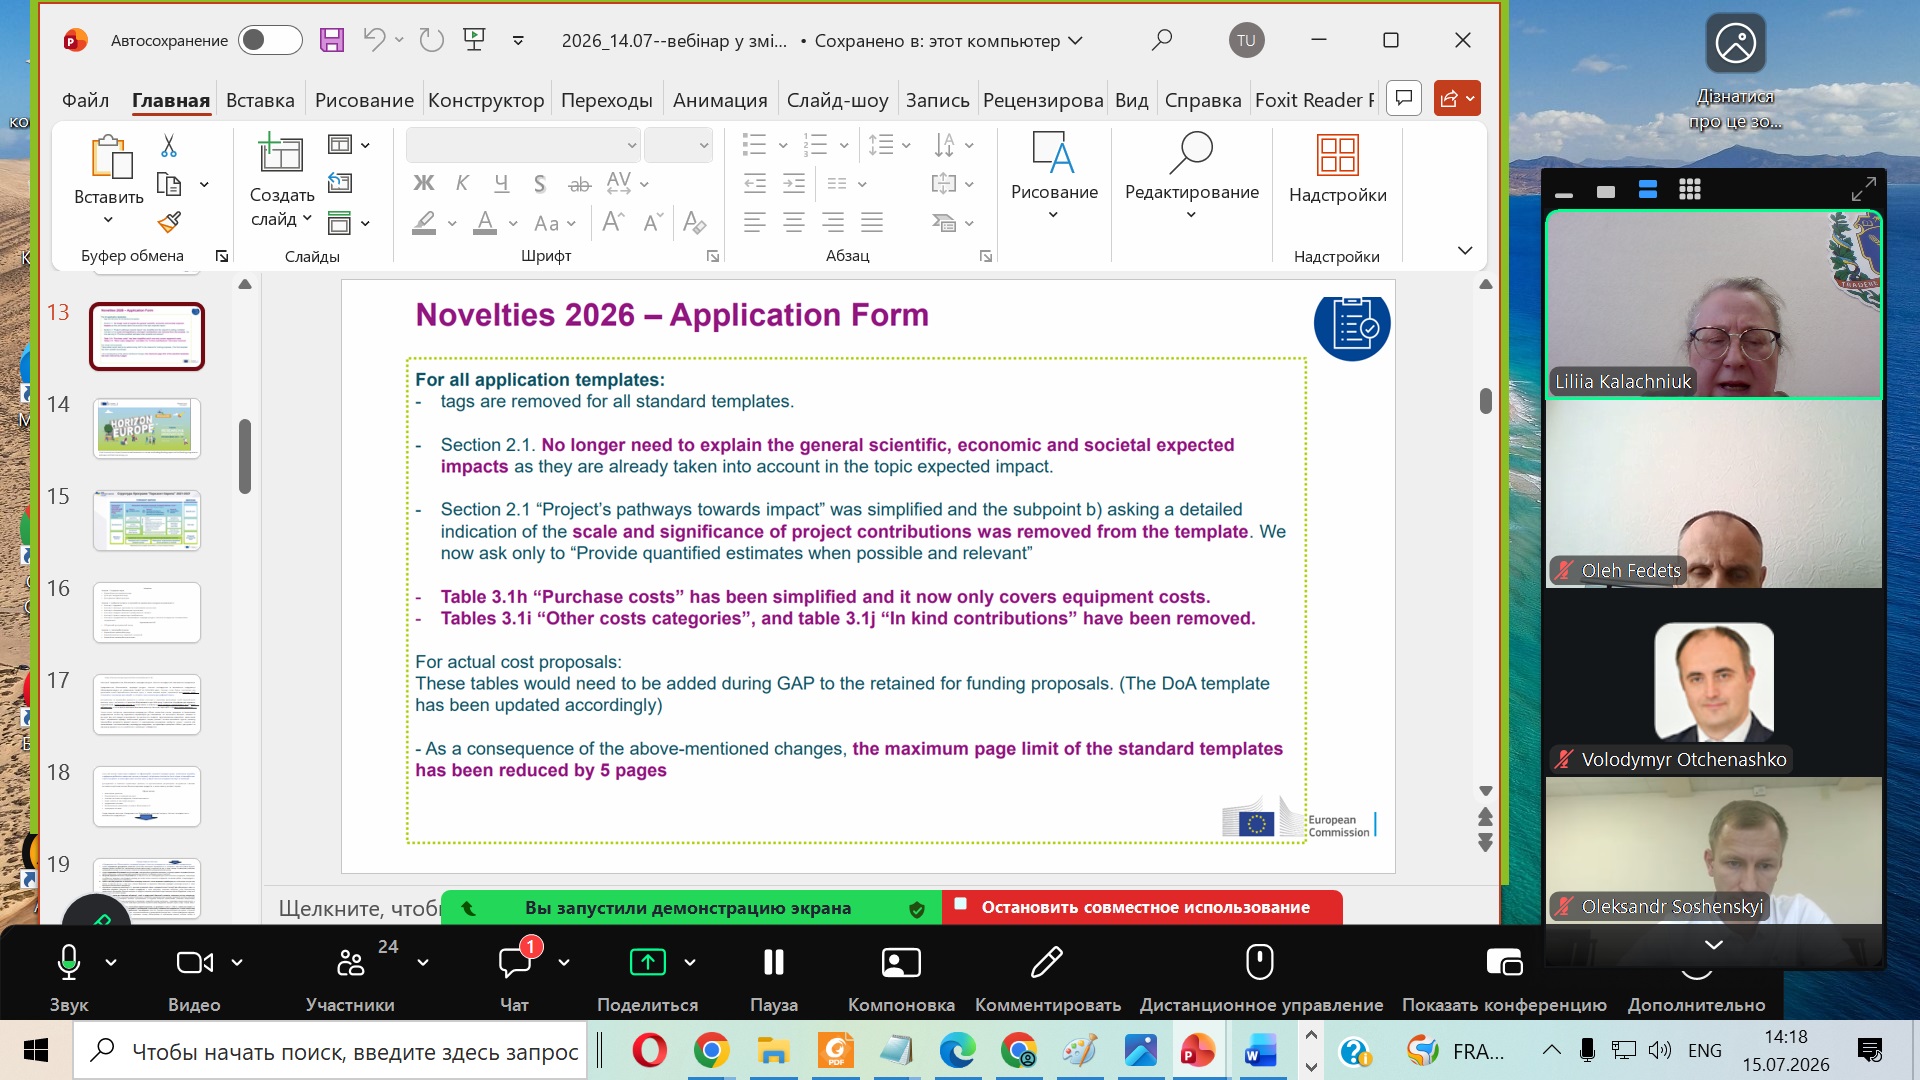The height and width of the screenshot is (1080, 1920).
Task: Expand Рисование drawing dropdown
Action: coord(1053,214)
